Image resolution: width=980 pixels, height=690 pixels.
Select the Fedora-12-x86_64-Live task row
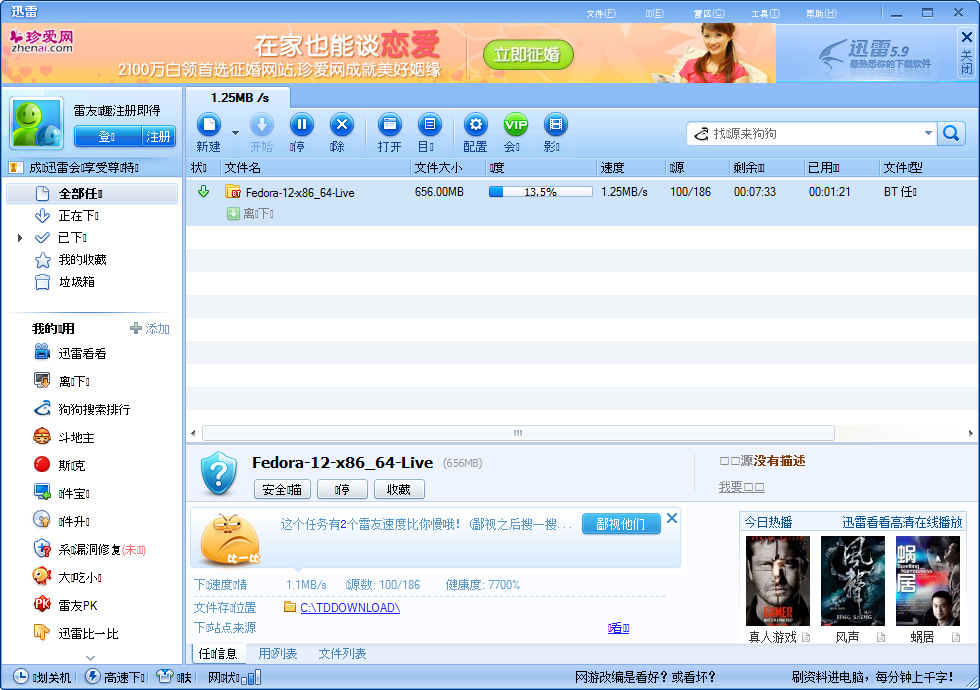pos(581,202)
